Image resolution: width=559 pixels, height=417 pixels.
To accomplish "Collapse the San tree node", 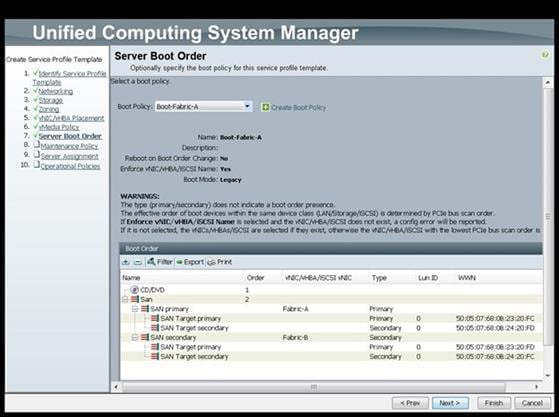I will point(125,299).
